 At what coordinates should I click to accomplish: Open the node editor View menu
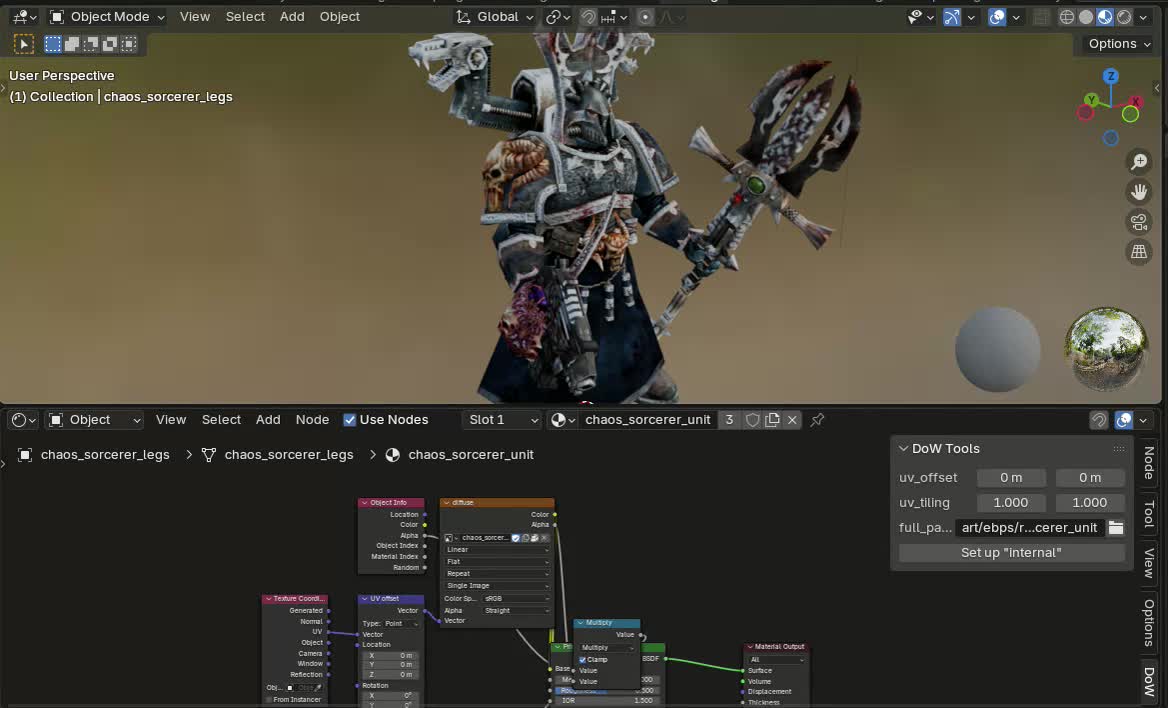(x=171, y=420)
